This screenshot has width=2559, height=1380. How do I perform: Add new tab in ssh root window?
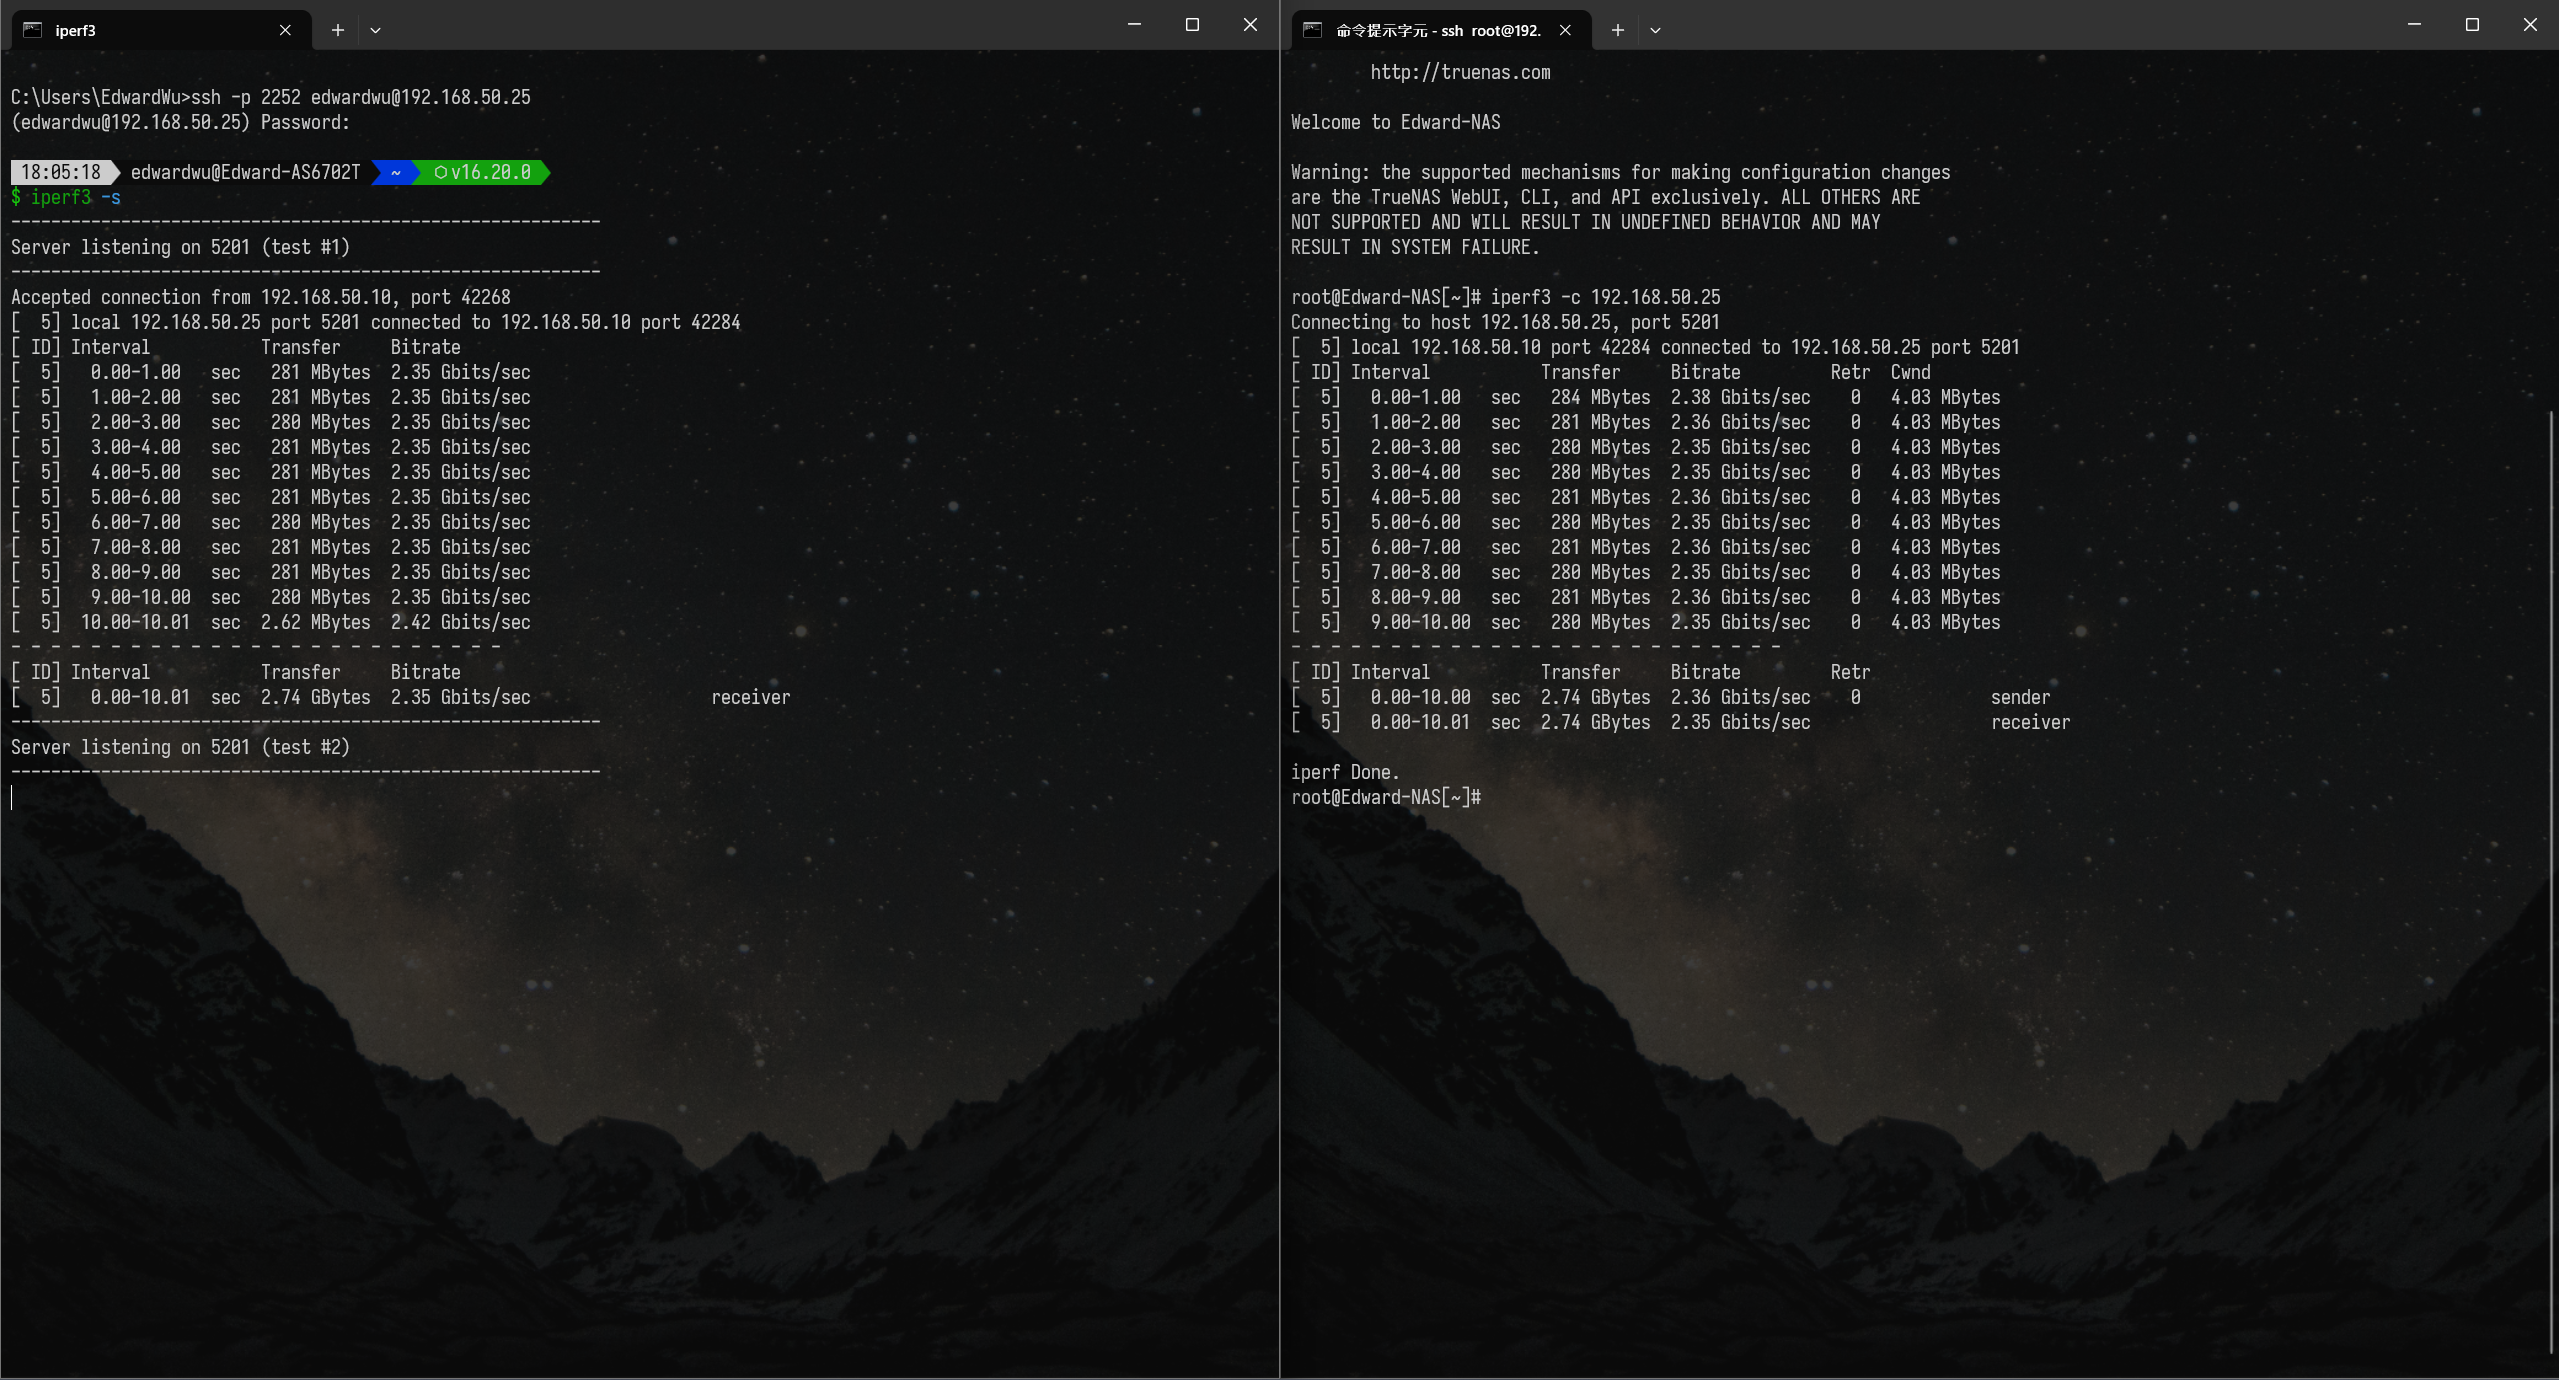pyautogui.click(x=1617, y=30)
